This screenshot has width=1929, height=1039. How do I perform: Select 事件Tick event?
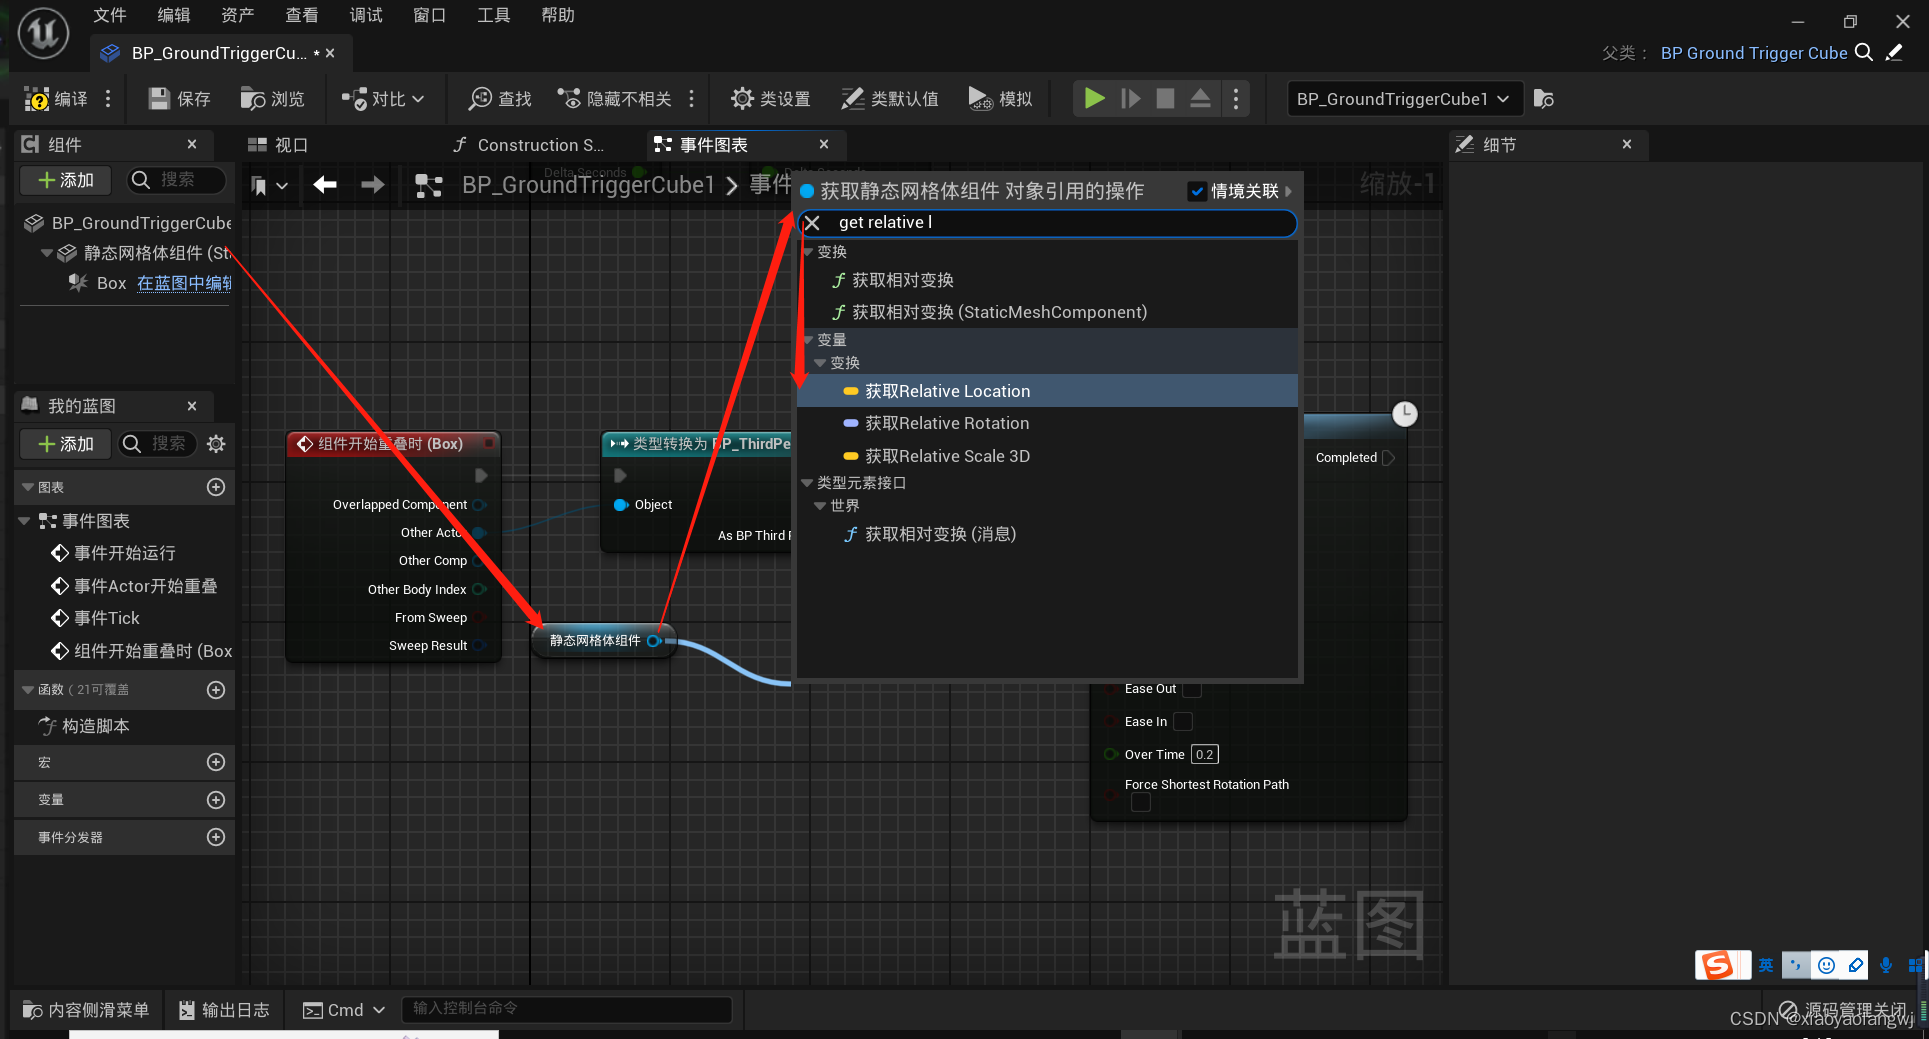106,618
